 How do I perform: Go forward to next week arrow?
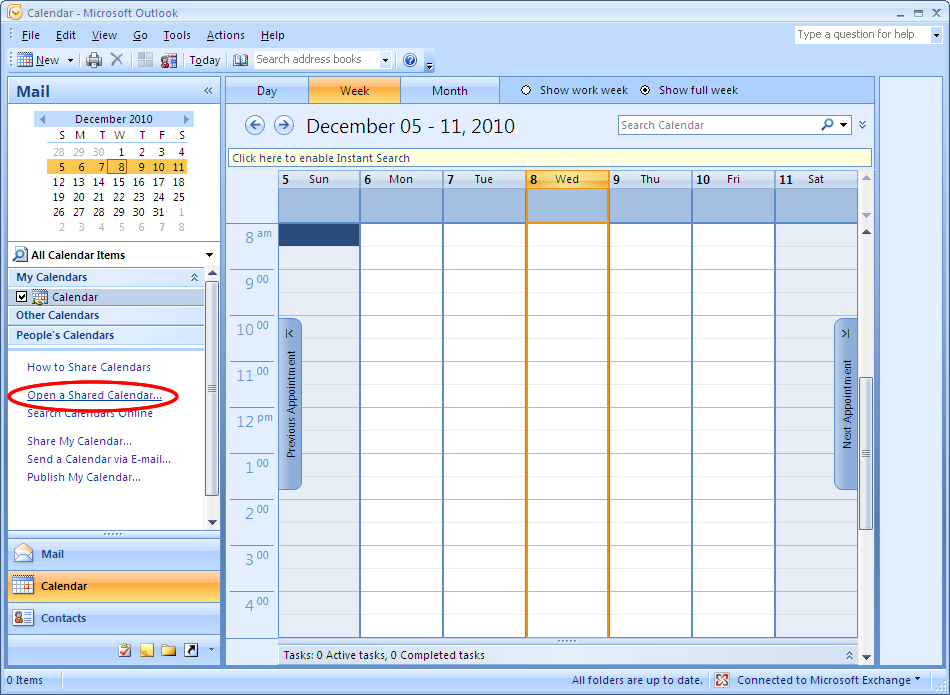pos(284,125)
